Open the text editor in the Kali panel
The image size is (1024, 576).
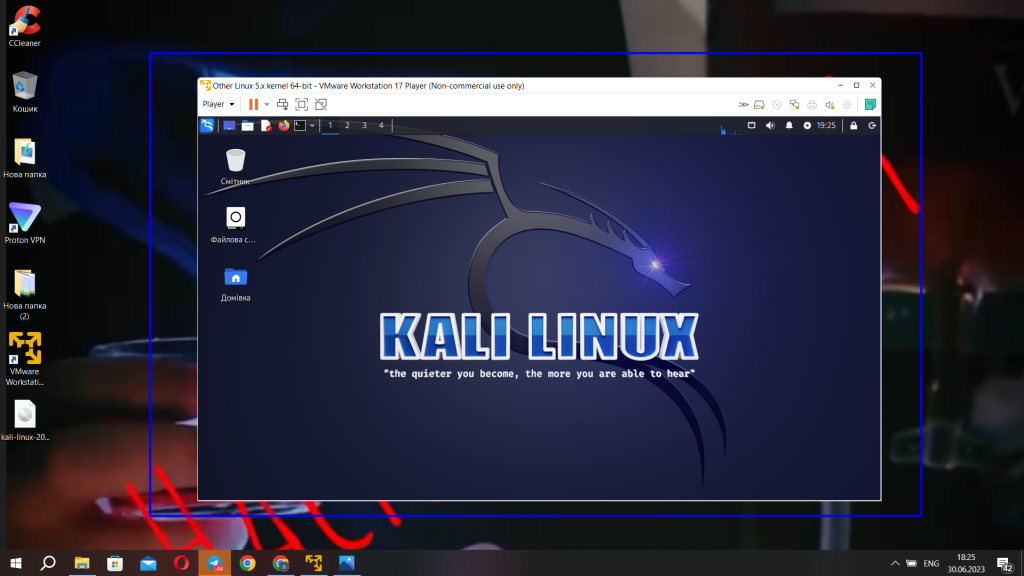coord(266,128)
